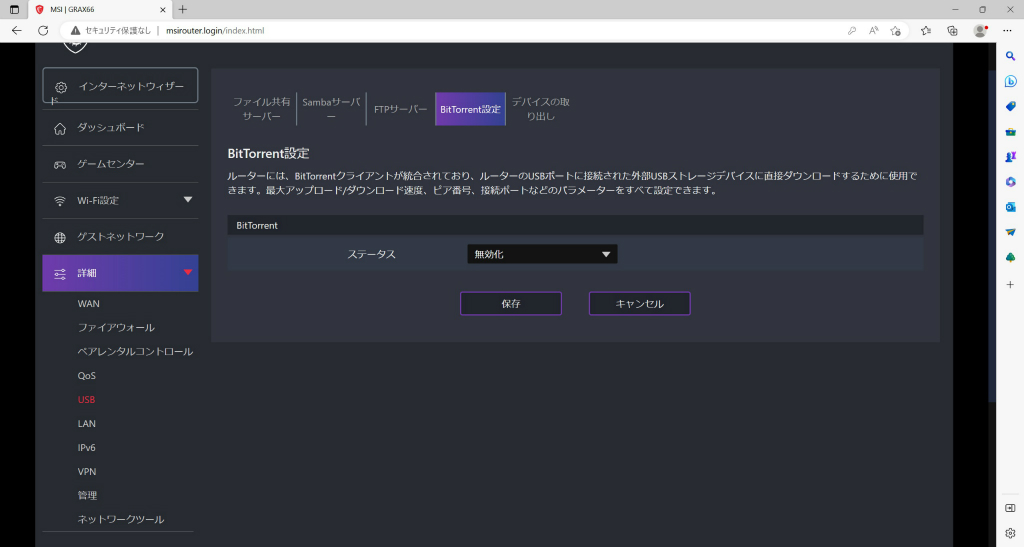Click the Dashboard home icon
1024x547 pixels.
coord(60,129)
